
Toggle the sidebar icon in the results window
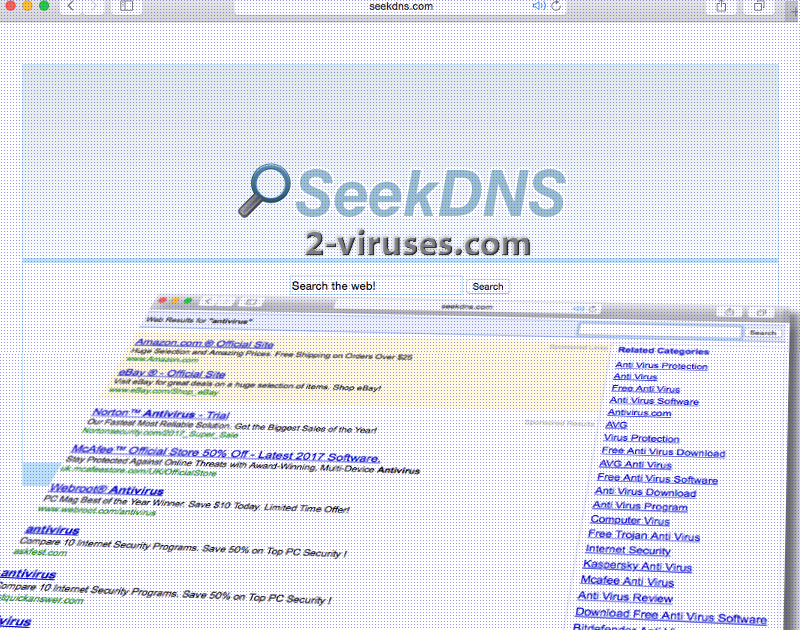point(251,303)
